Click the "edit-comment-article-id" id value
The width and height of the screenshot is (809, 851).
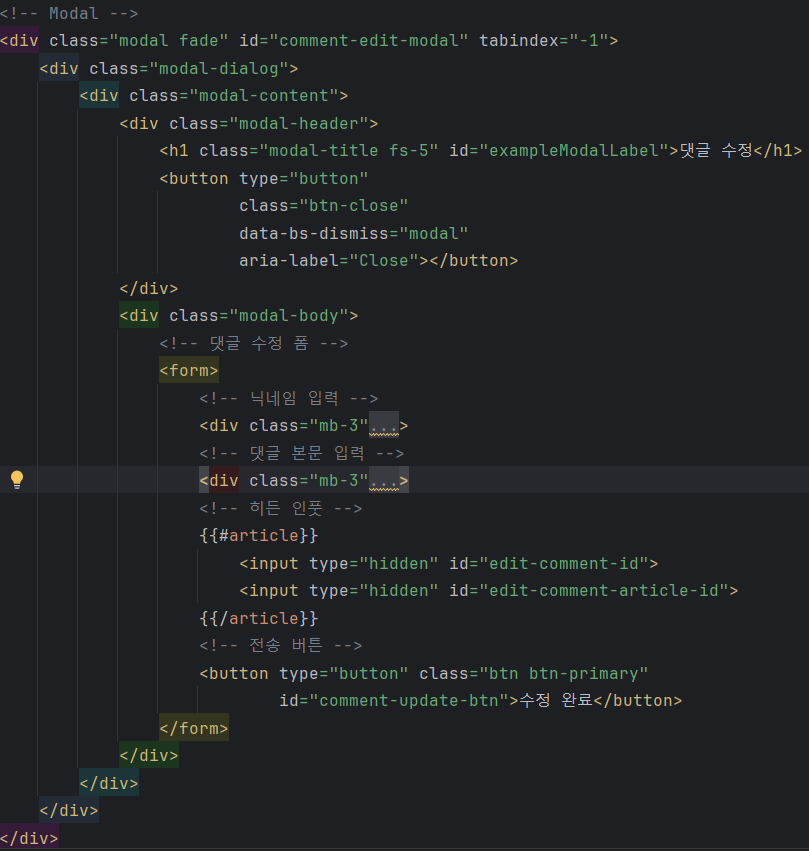[604, 590]
